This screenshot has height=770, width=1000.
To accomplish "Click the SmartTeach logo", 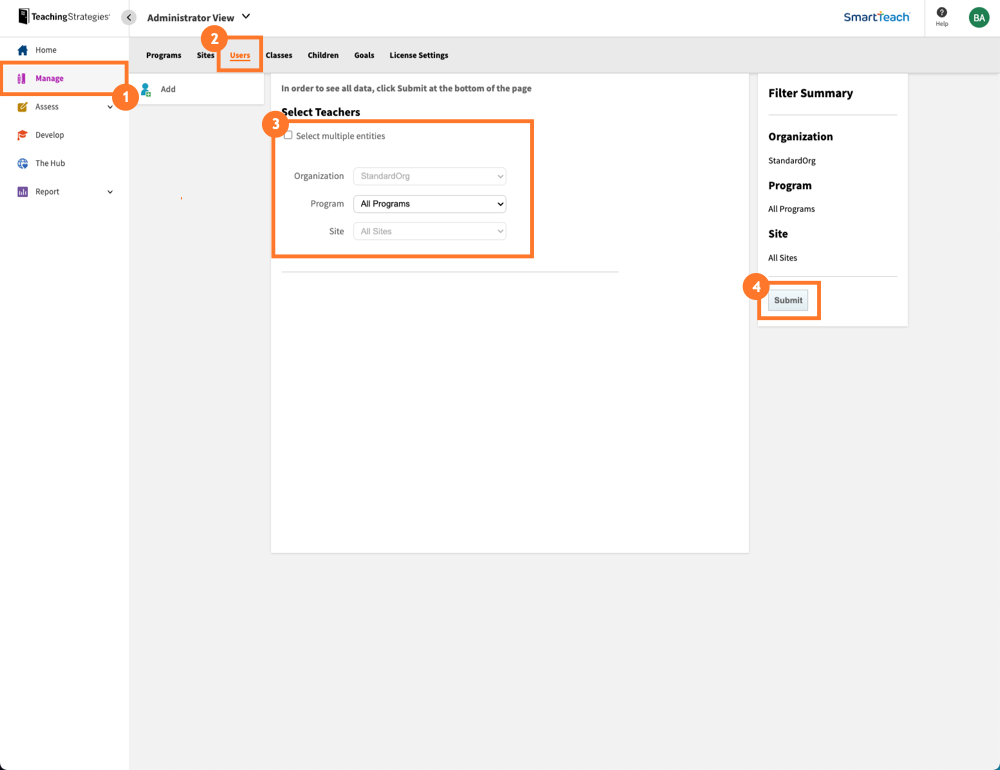I will click(876, 17).
